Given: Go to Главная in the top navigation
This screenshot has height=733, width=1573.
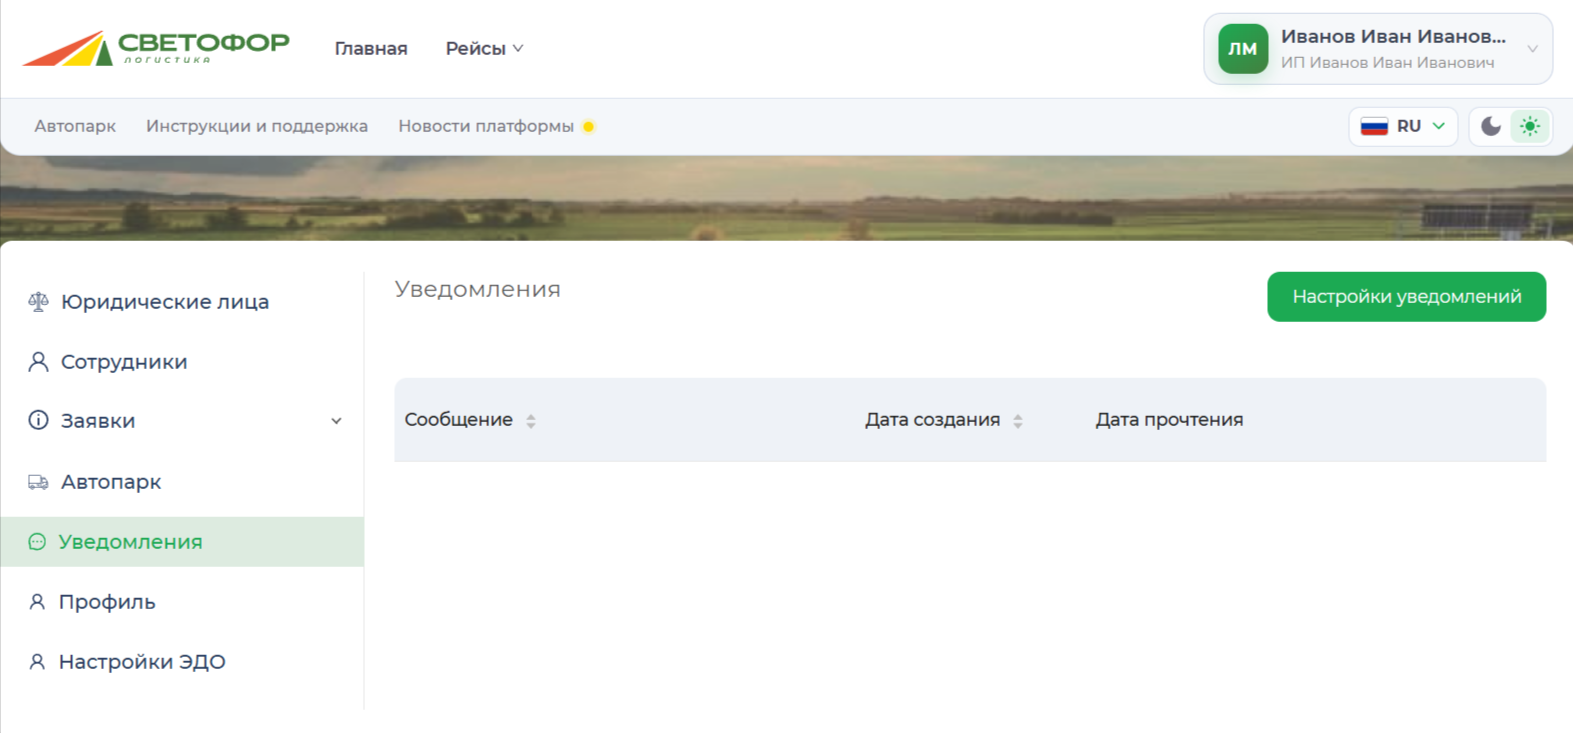Looking at the screenshot, I should (x=371, y=49).
